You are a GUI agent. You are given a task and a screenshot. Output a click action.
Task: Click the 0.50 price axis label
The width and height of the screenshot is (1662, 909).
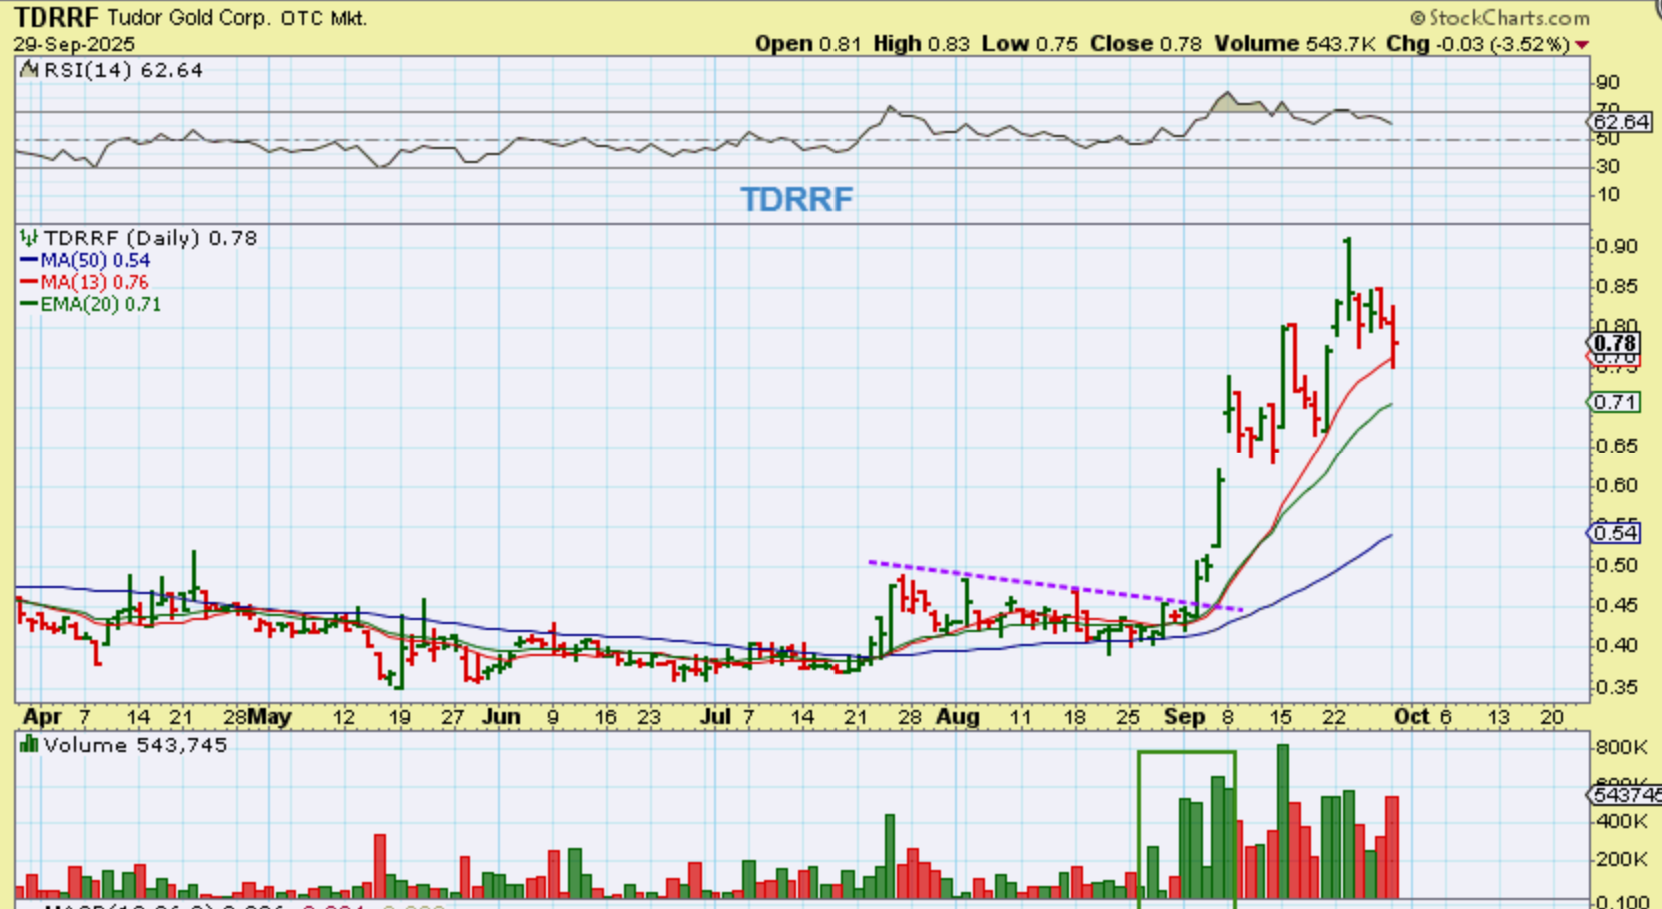1617,566
